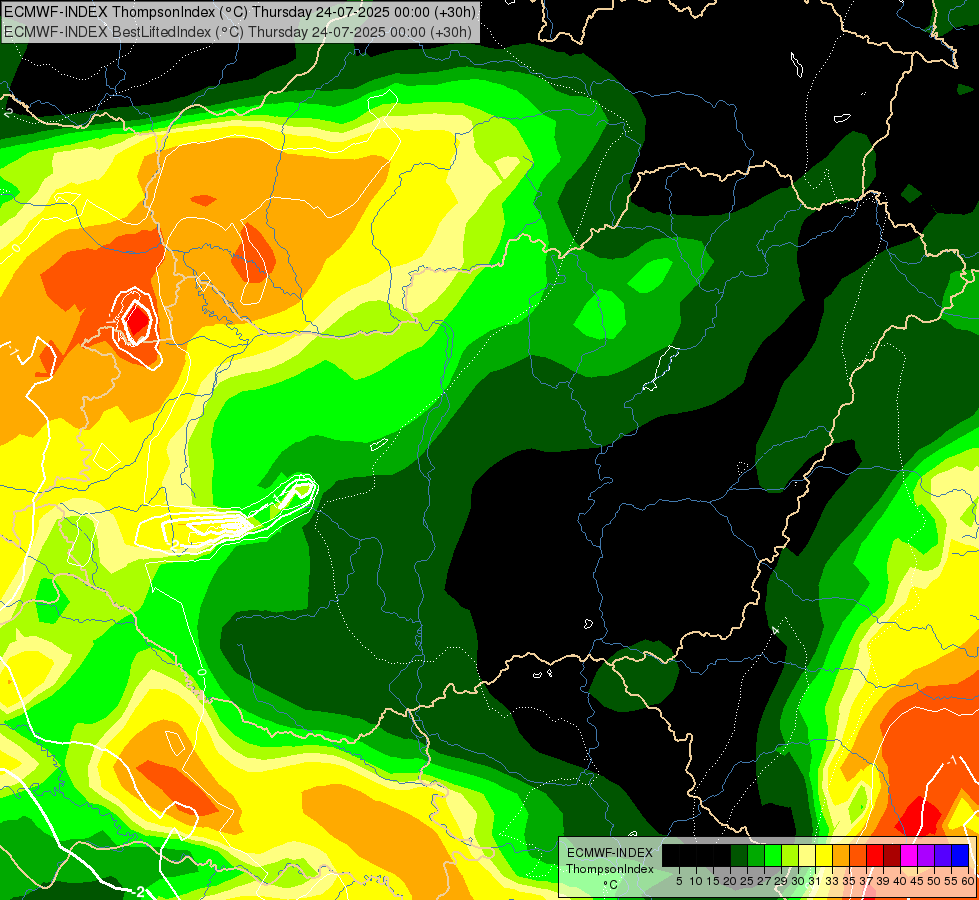Click the legend scale value 37
This screenshot has width=979, height=900.
click(867, 881)
